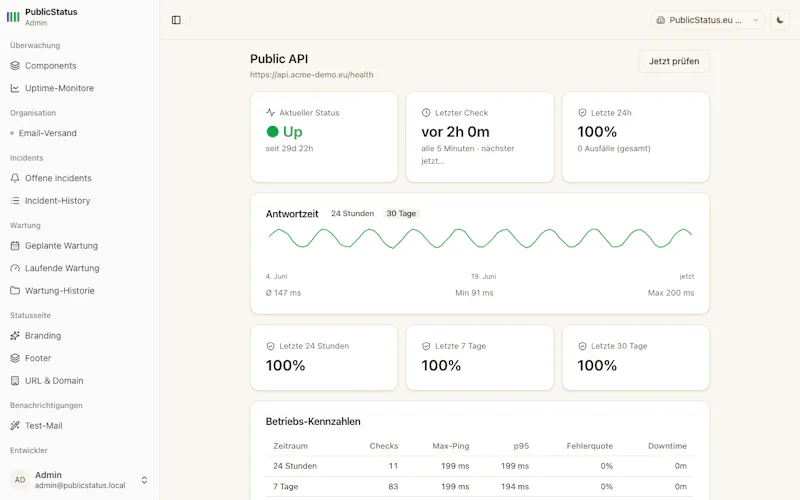Click the 'Min 91 ms' value
800x500 pixels.
(x=474, y=293)
